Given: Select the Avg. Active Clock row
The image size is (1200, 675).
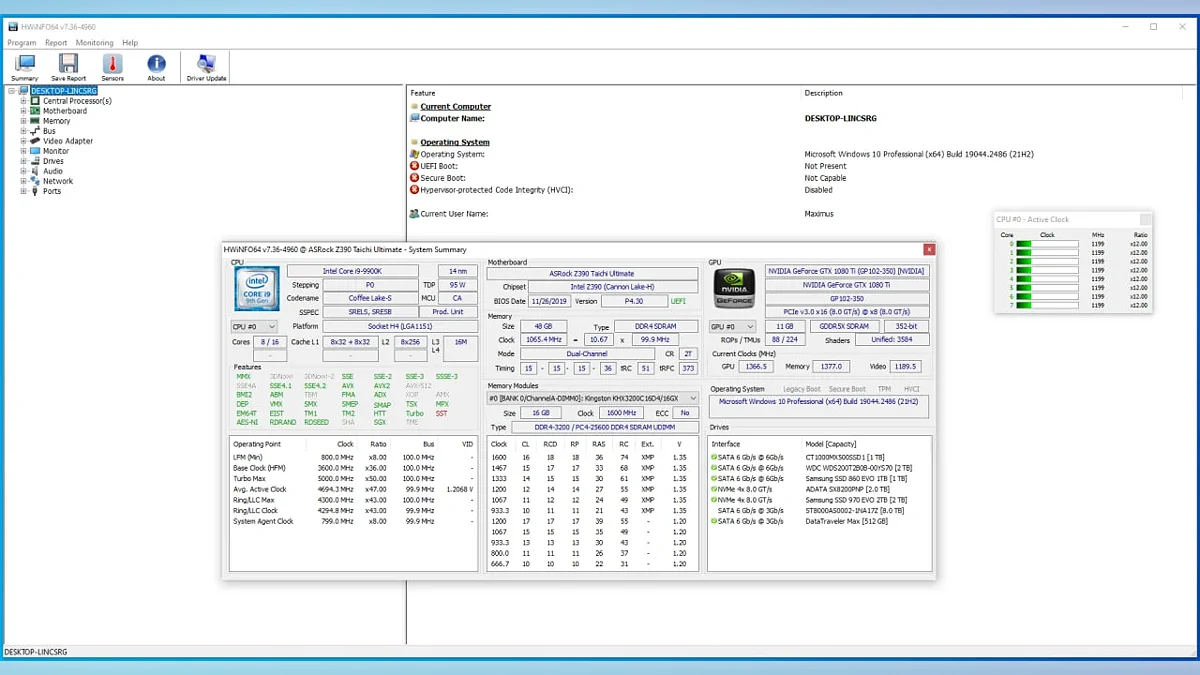Looking at the screenshot, I should [x=353, y=489].
